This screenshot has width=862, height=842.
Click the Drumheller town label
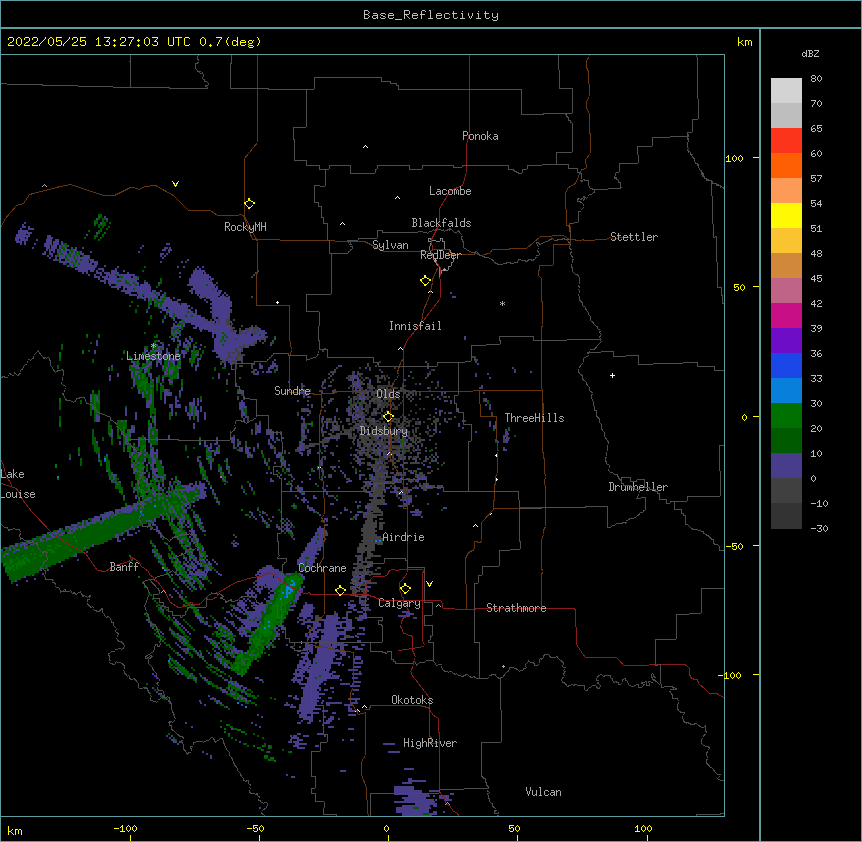click(638, 487)
